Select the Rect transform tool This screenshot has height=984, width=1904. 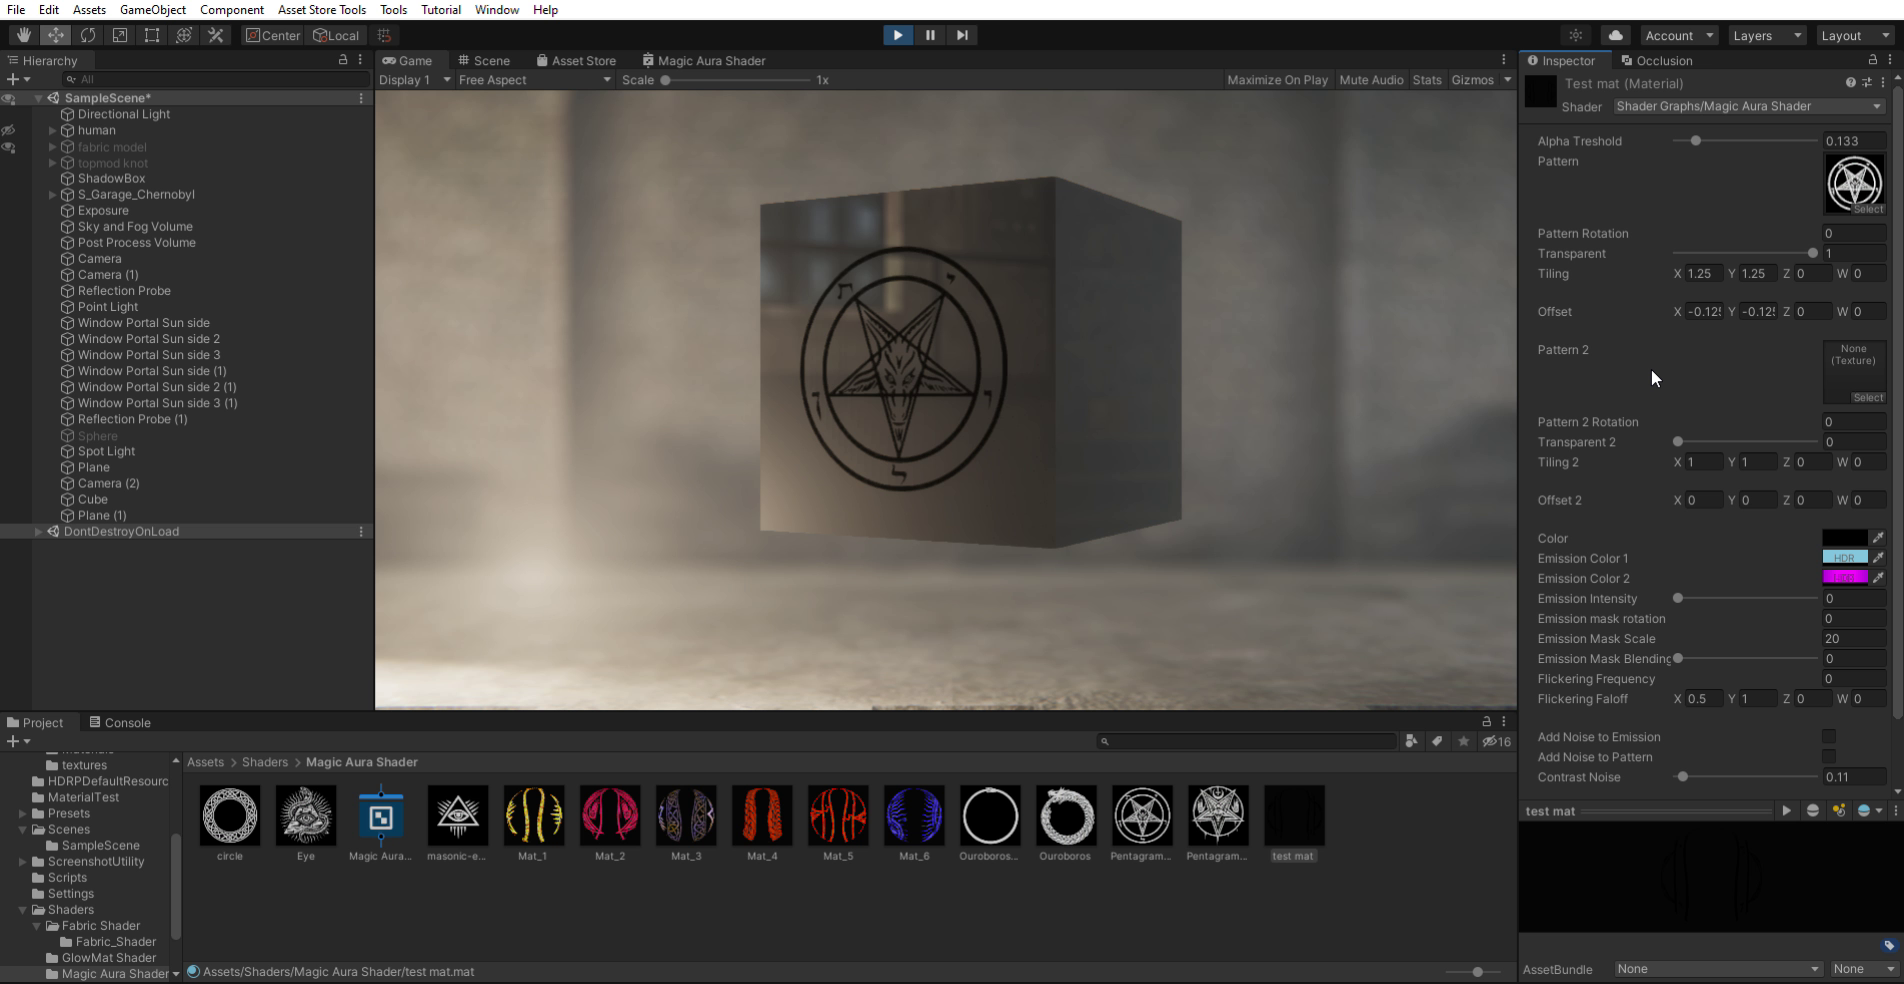(152, 35)
